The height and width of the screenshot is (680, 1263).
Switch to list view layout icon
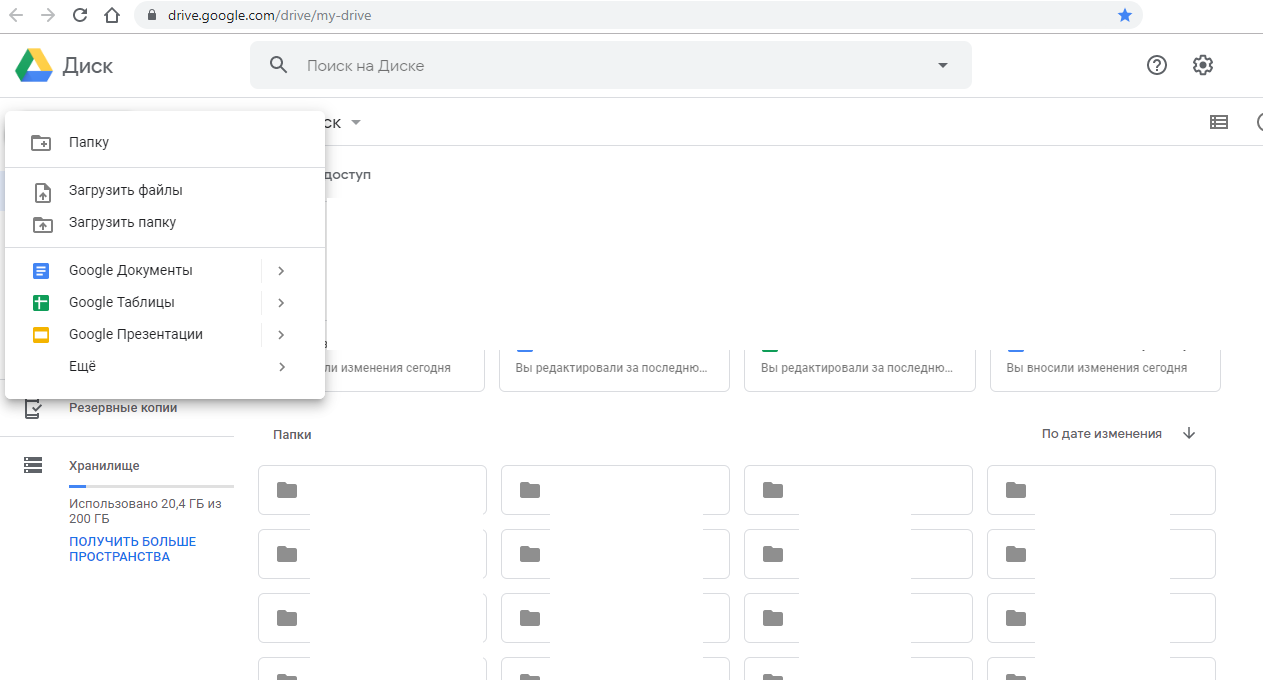(x=1218, y=122)
